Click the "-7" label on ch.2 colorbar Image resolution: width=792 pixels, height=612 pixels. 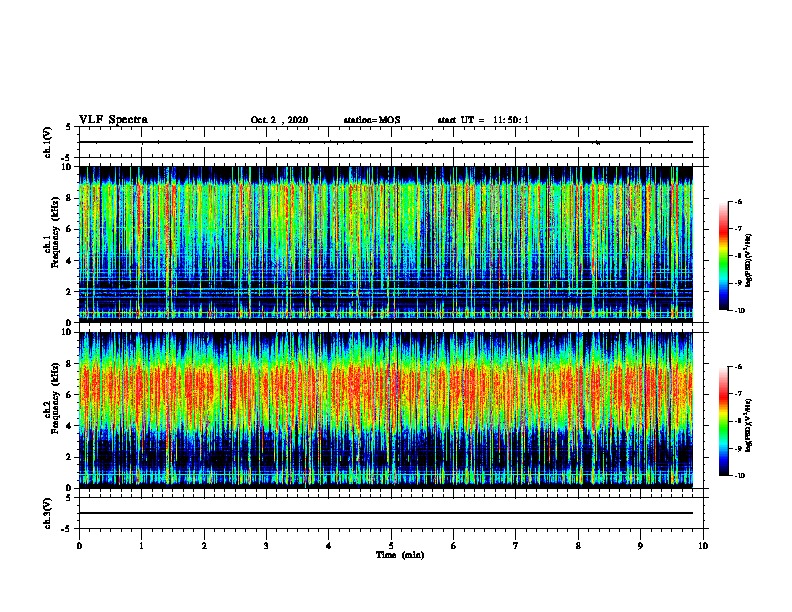pos(738,394)
